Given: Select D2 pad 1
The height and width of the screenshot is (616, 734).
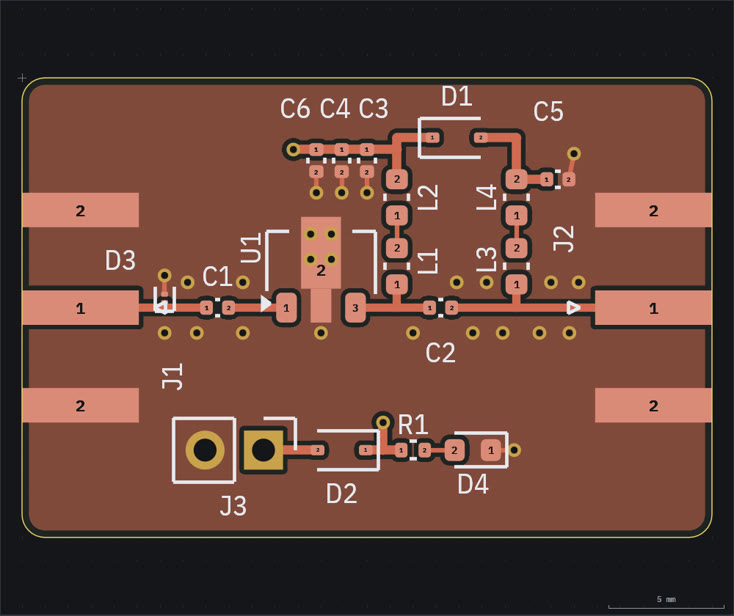Looking at the screenshot, I should tap(366, 450).
